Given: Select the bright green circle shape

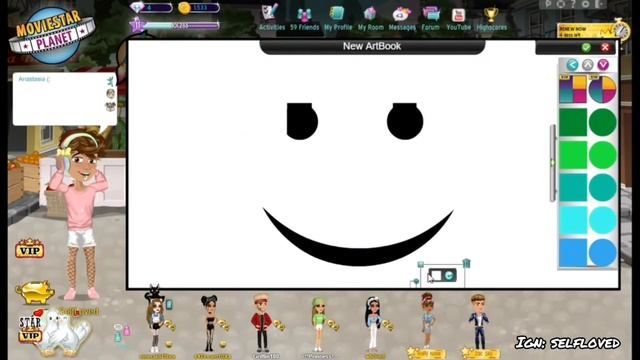Looking at the screenshot, I should click(602, 155).
